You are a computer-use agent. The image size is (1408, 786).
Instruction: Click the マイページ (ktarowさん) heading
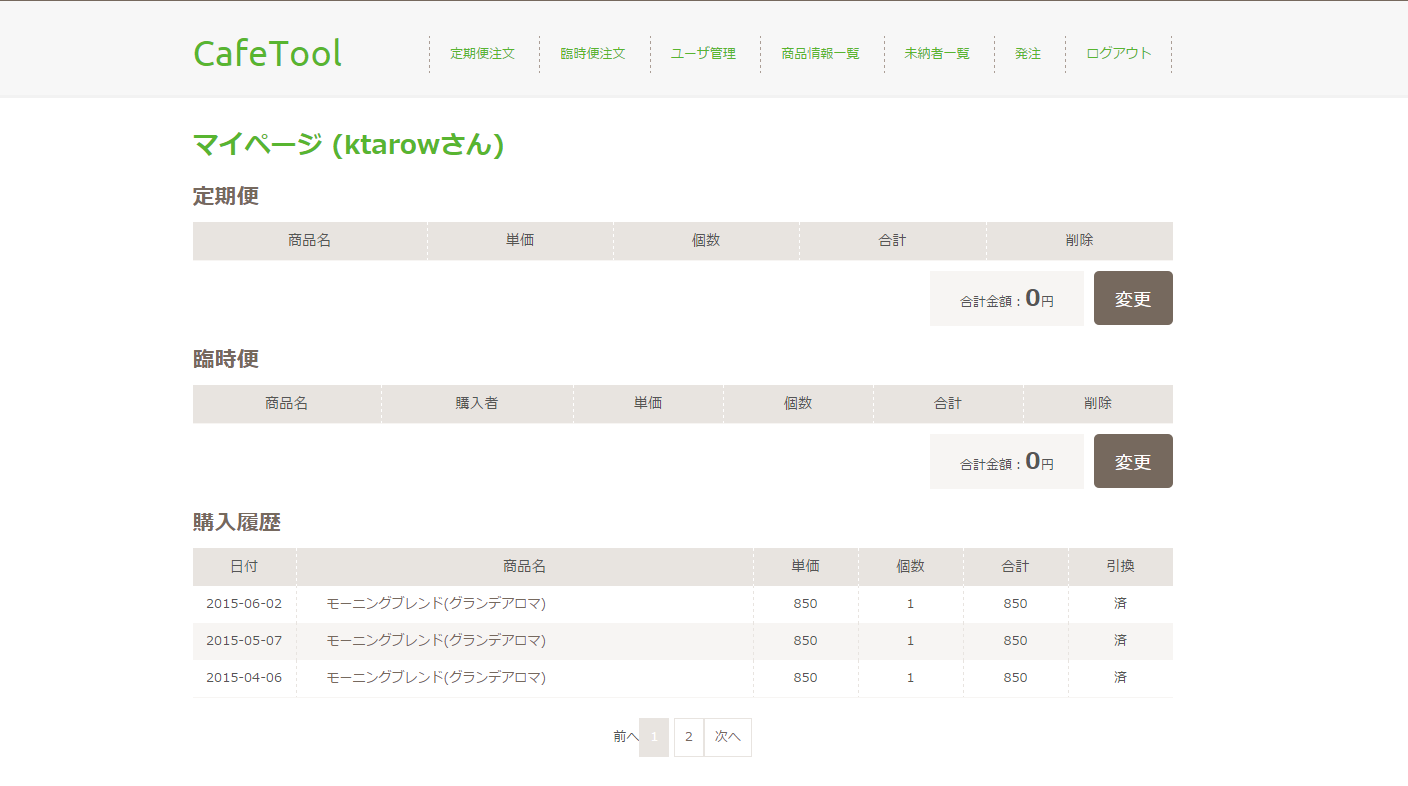point(348,145)
